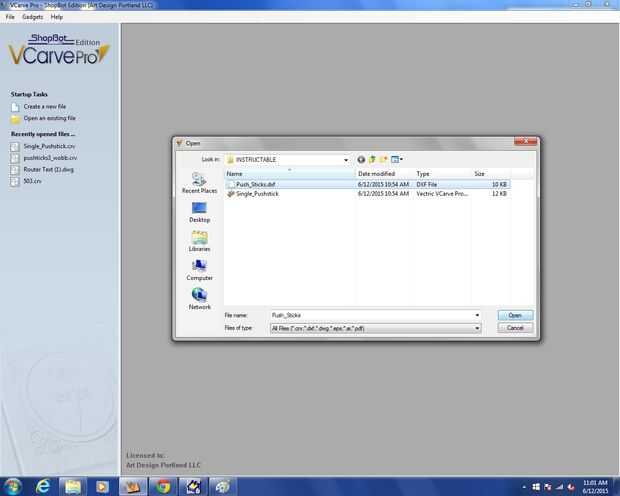
Task: Open the View Menu icon dropdown
Action: 396,159
